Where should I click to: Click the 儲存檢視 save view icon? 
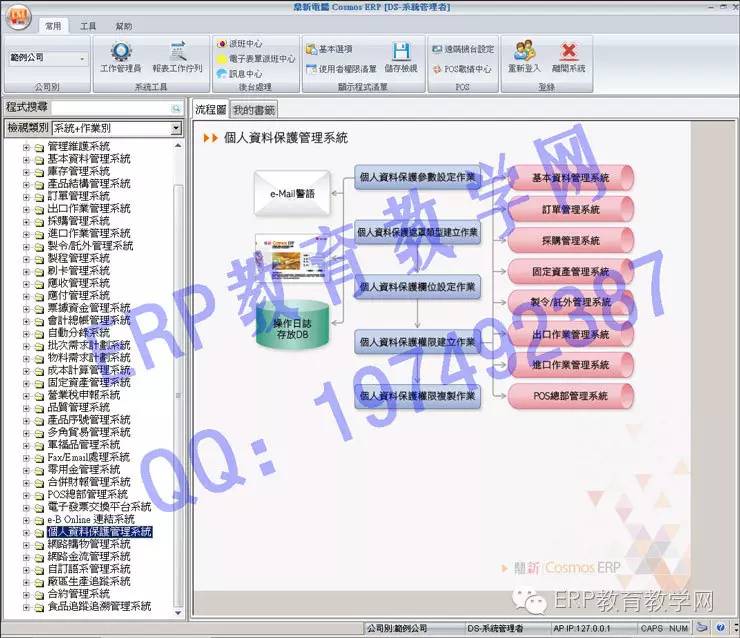[400, 56]
